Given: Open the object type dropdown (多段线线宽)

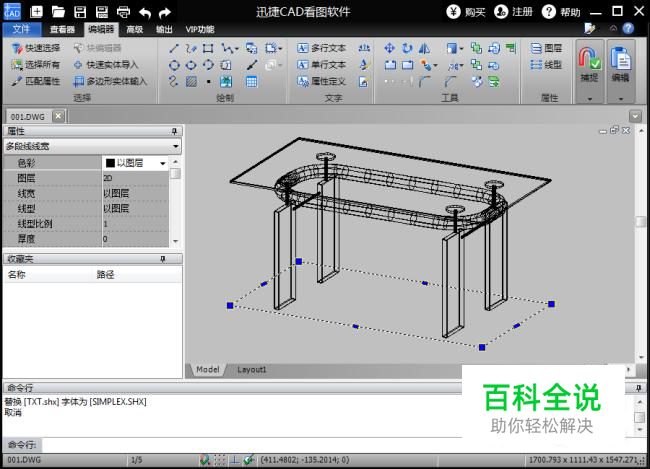Looking at the screenshot, I should pos(175,146).
